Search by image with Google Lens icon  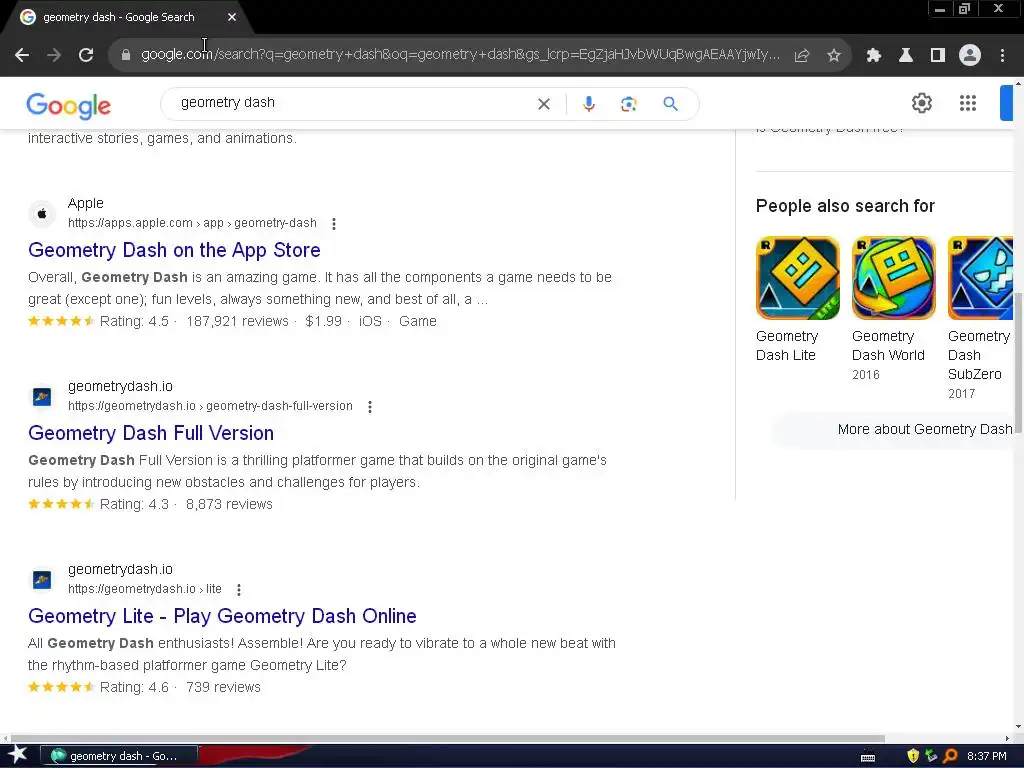(x=628, y=104)
